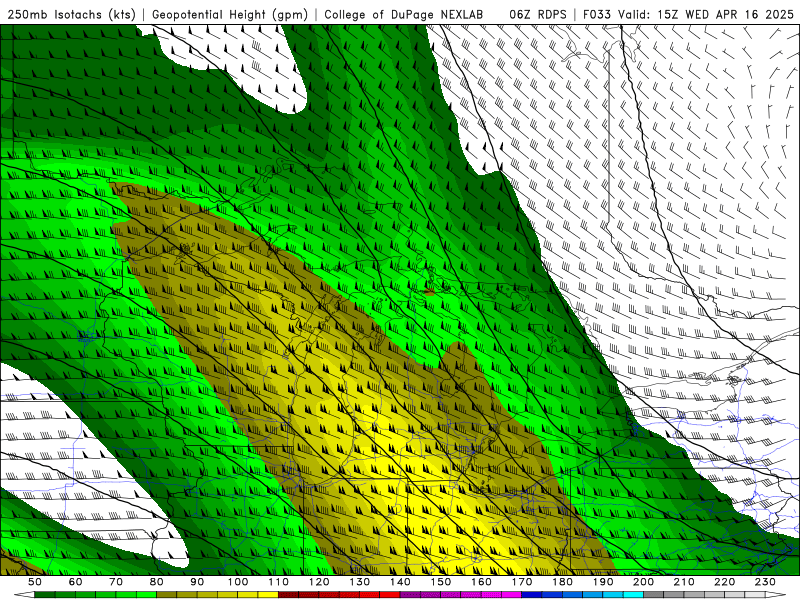This screenshot has height=600, width=800.
Task: Click the "College of DuPage NEXLAB" header text
Action: [404, 14]
